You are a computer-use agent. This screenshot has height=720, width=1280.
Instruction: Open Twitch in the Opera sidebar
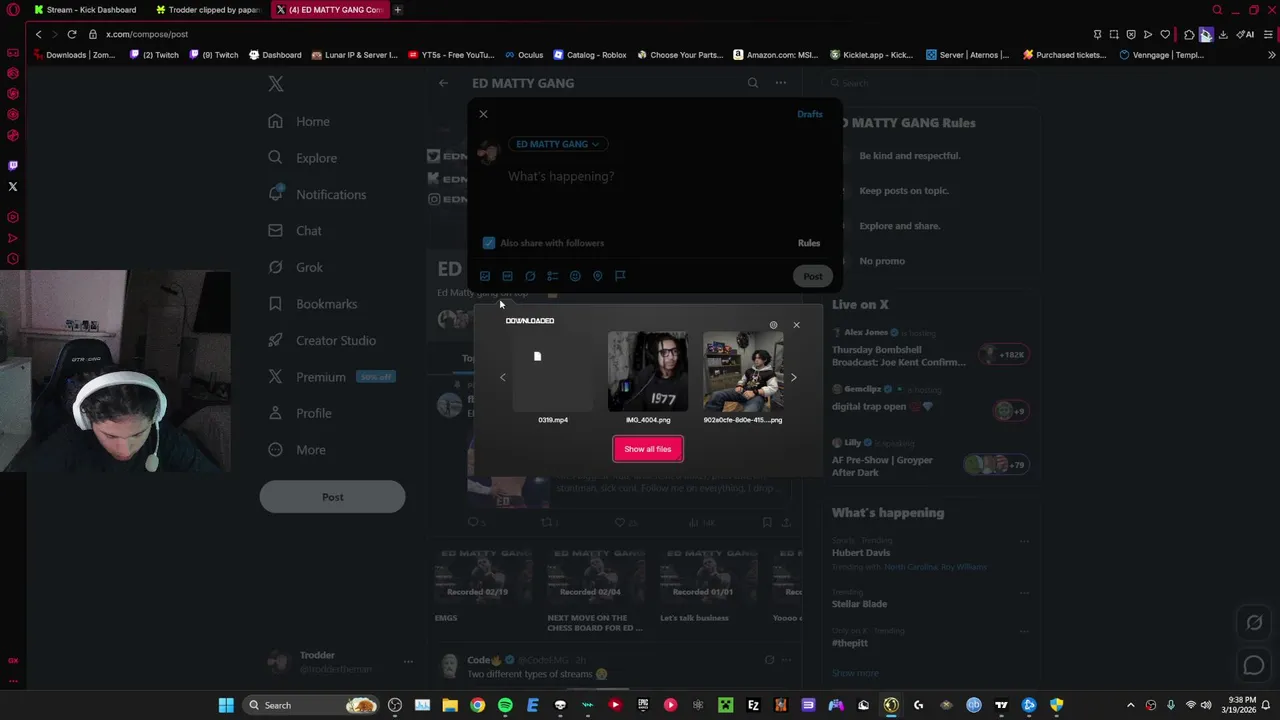click(x=13, y=166)
